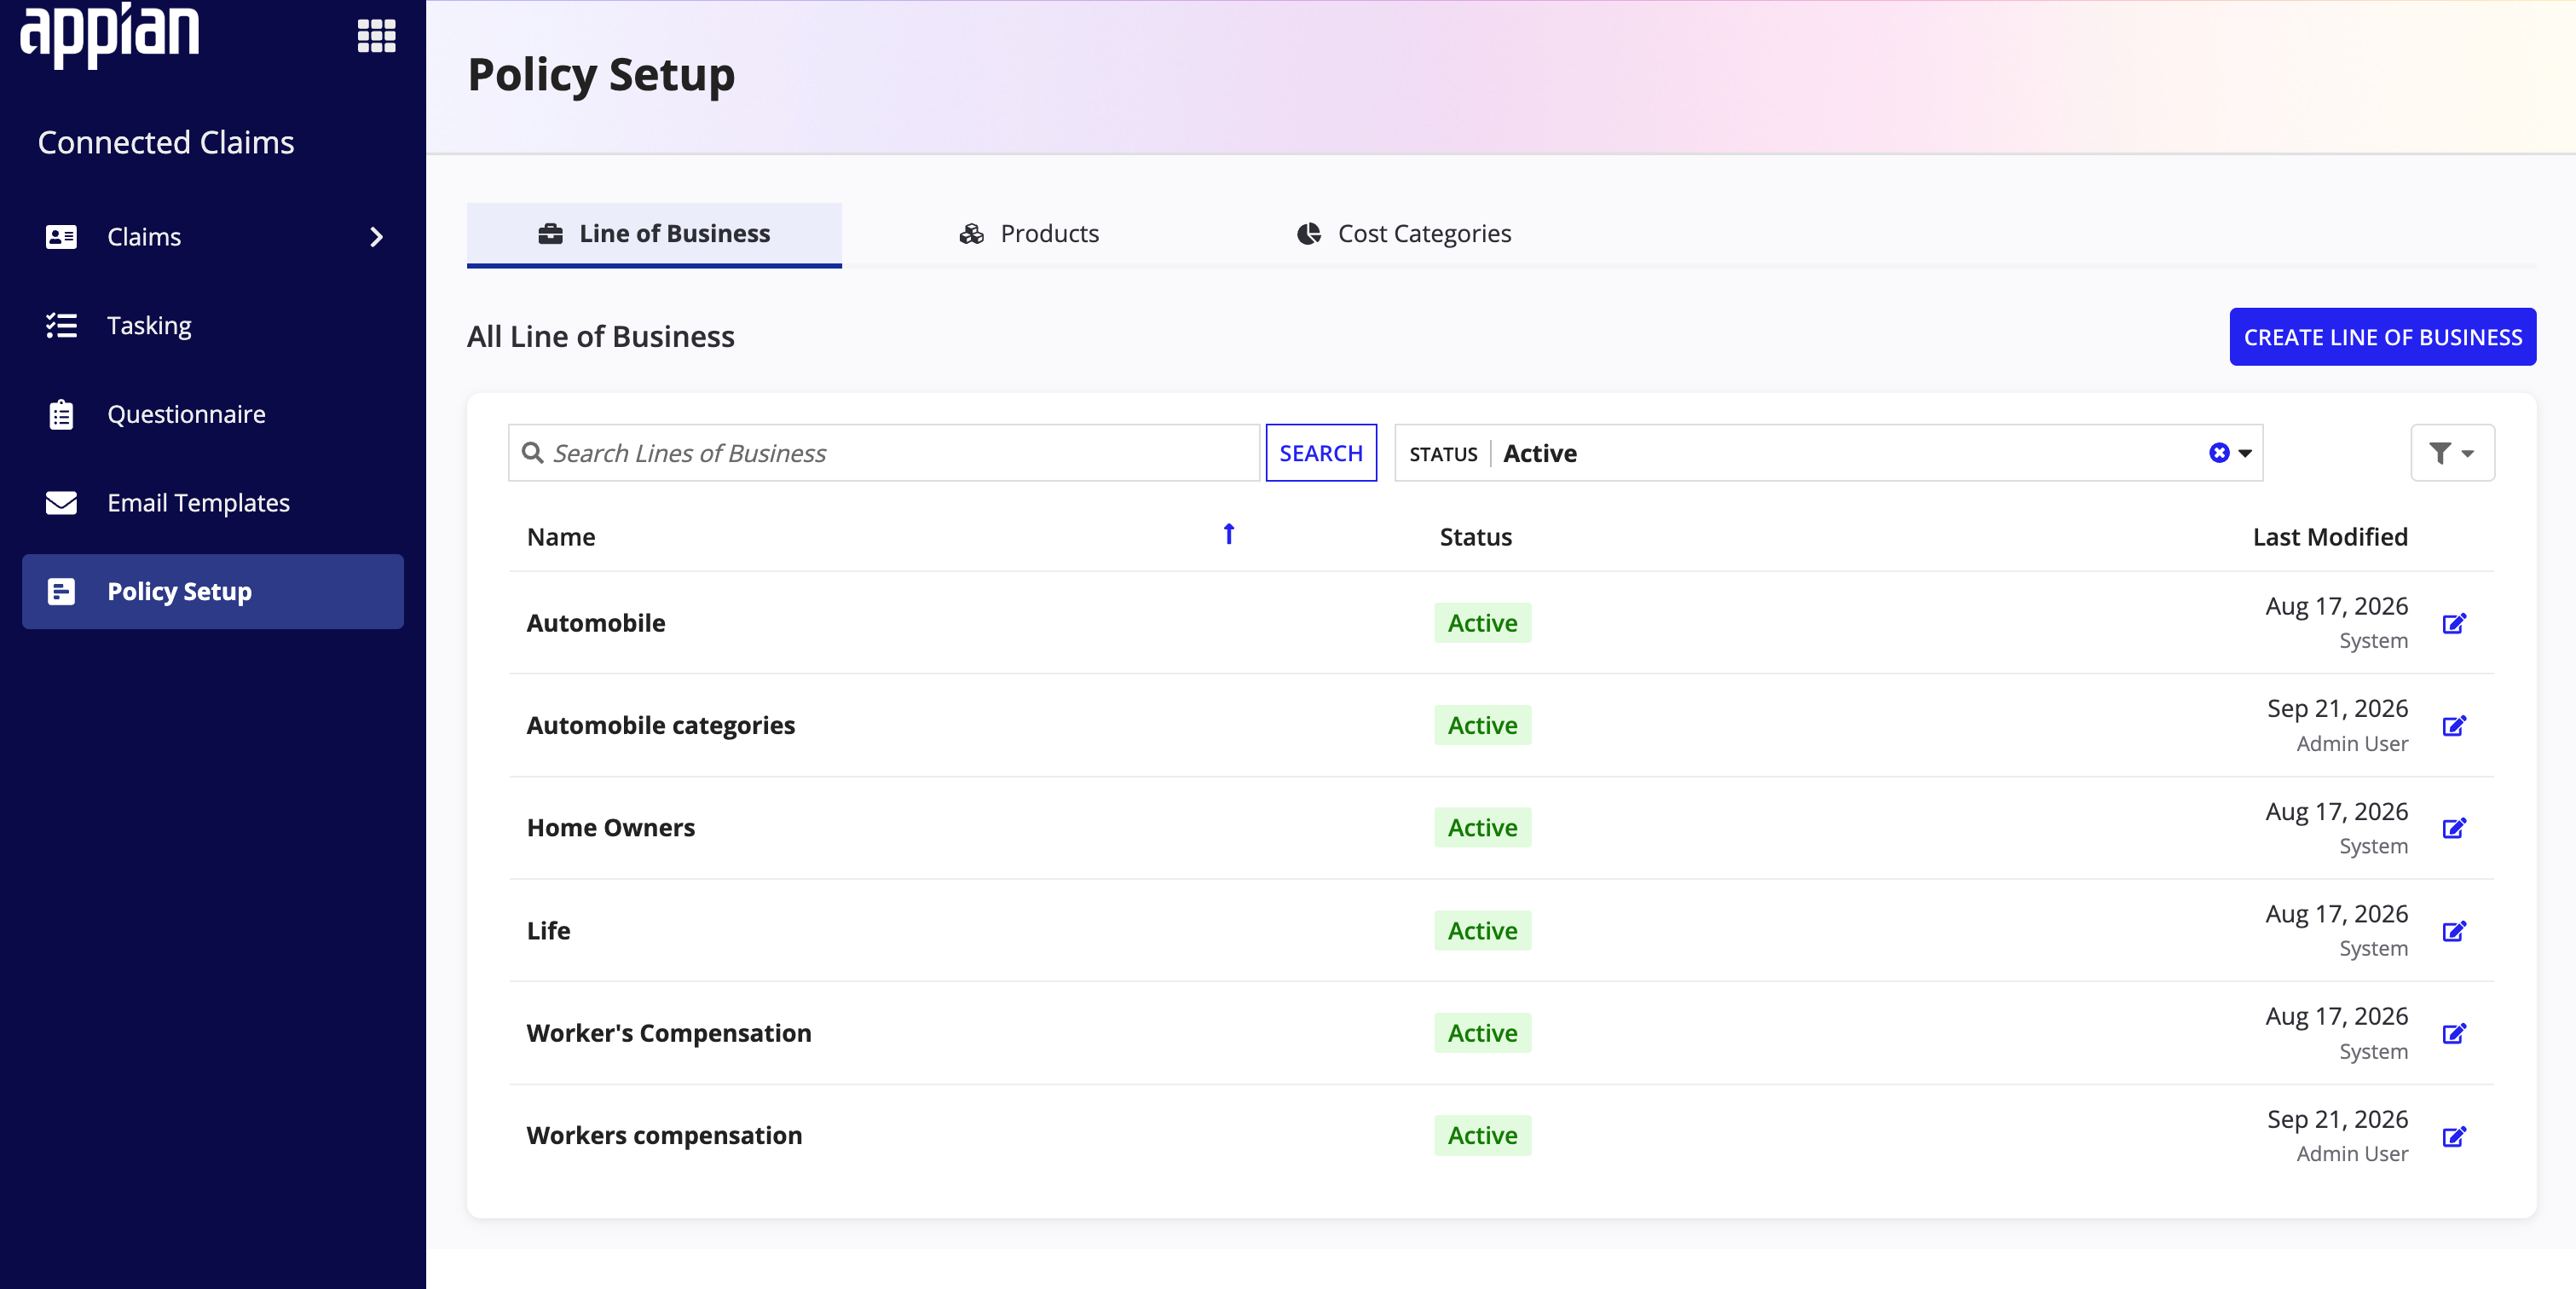
Task: Switch to the Cost Categories tab
Action: (x=1404, y=234)
